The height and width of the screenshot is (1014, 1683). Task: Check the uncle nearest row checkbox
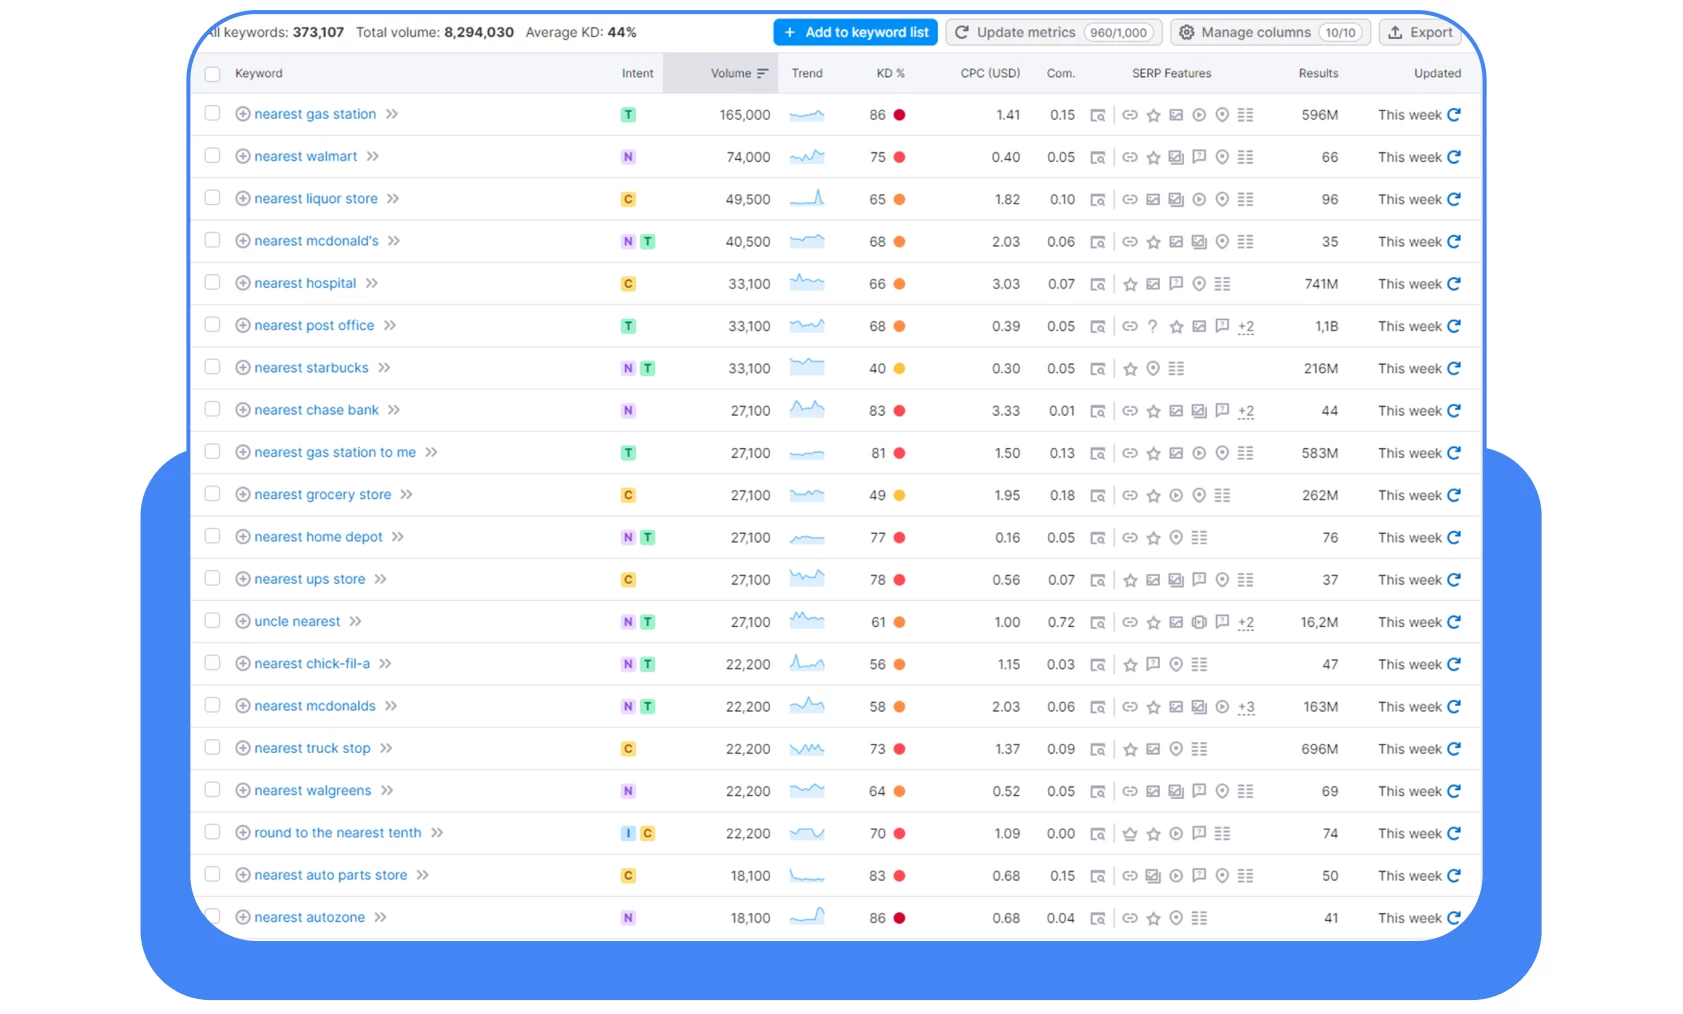212,620
